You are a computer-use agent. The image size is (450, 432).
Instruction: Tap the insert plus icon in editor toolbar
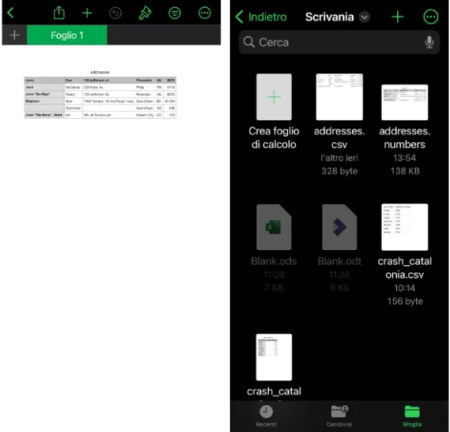point(87,13)
